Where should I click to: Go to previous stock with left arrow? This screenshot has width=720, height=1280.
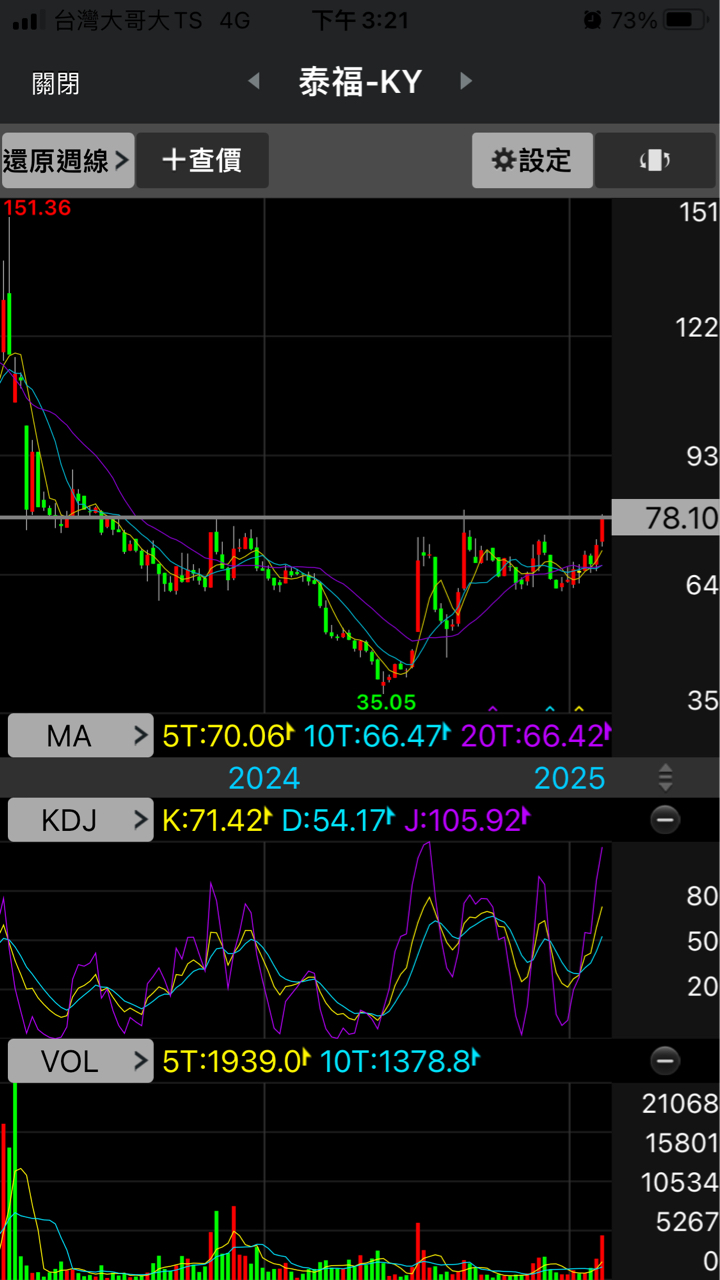[x=254, y=82]
